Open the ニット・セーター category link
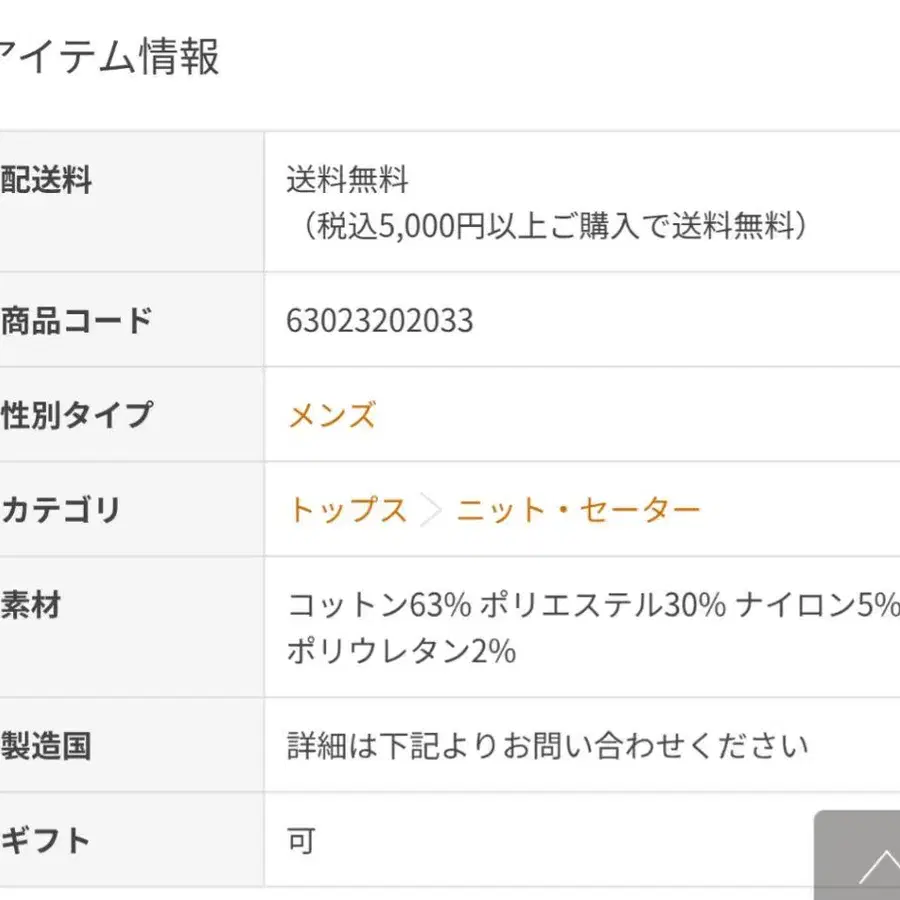Image resolution: width=900 pixels, height=900 pixels. [x=578, y=510]
